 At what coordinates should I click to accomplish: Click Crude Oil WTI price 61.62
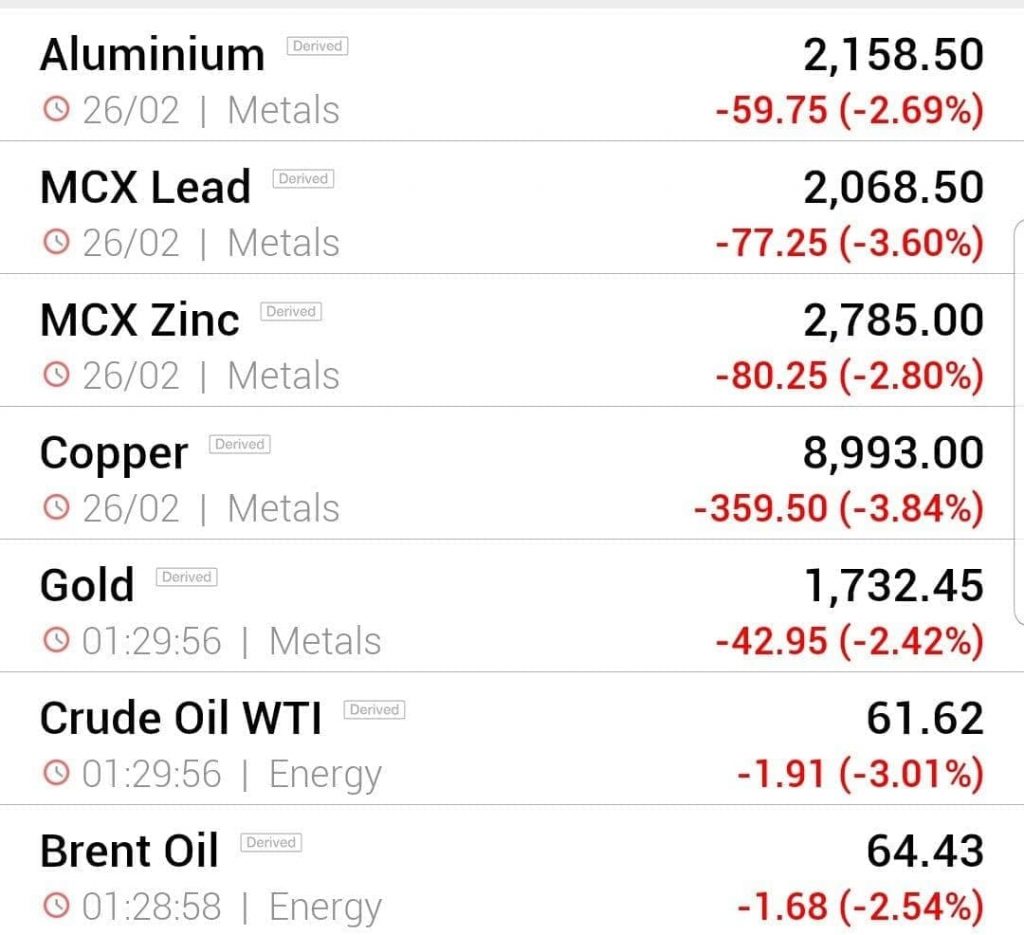click(x=925, y=718)
